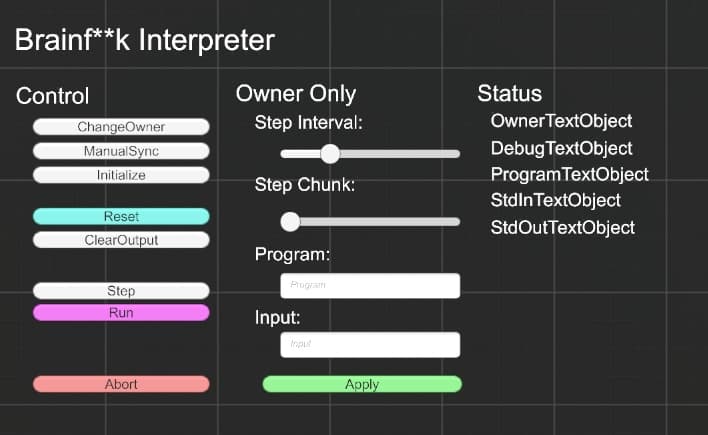Click the Step Interval slider handle

click(x=329, y=154)
